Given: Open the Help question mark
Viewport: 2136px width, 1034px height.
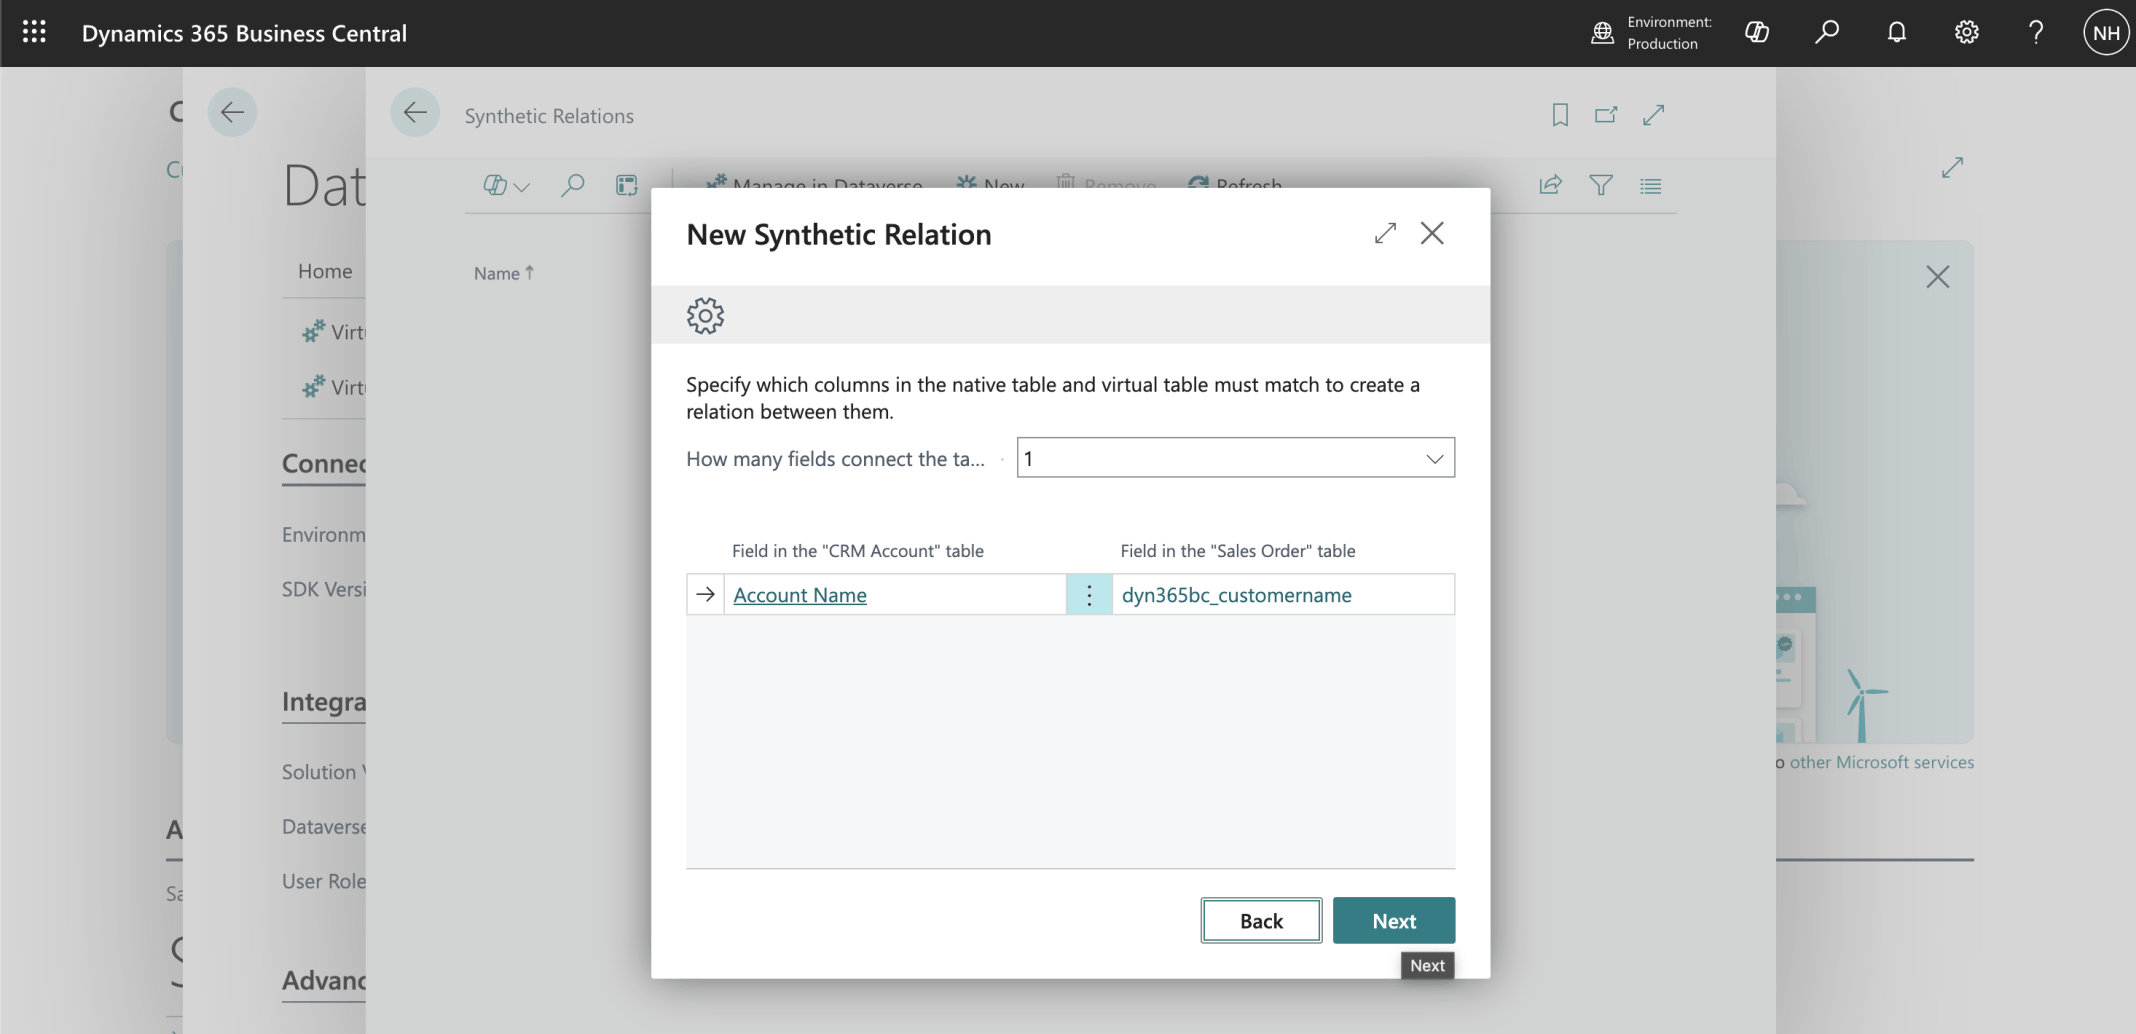Looking at the screenshot, I should 2036,33.
